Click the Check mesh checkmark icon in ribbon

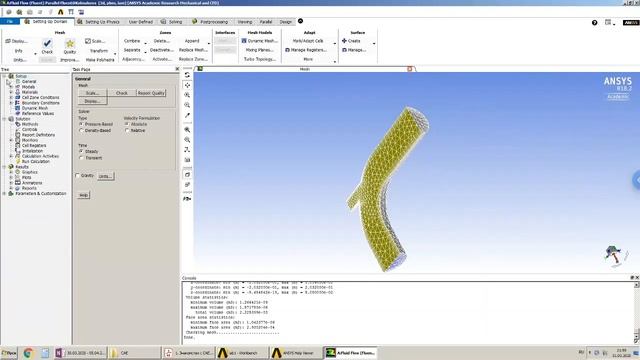coord(47,43)
